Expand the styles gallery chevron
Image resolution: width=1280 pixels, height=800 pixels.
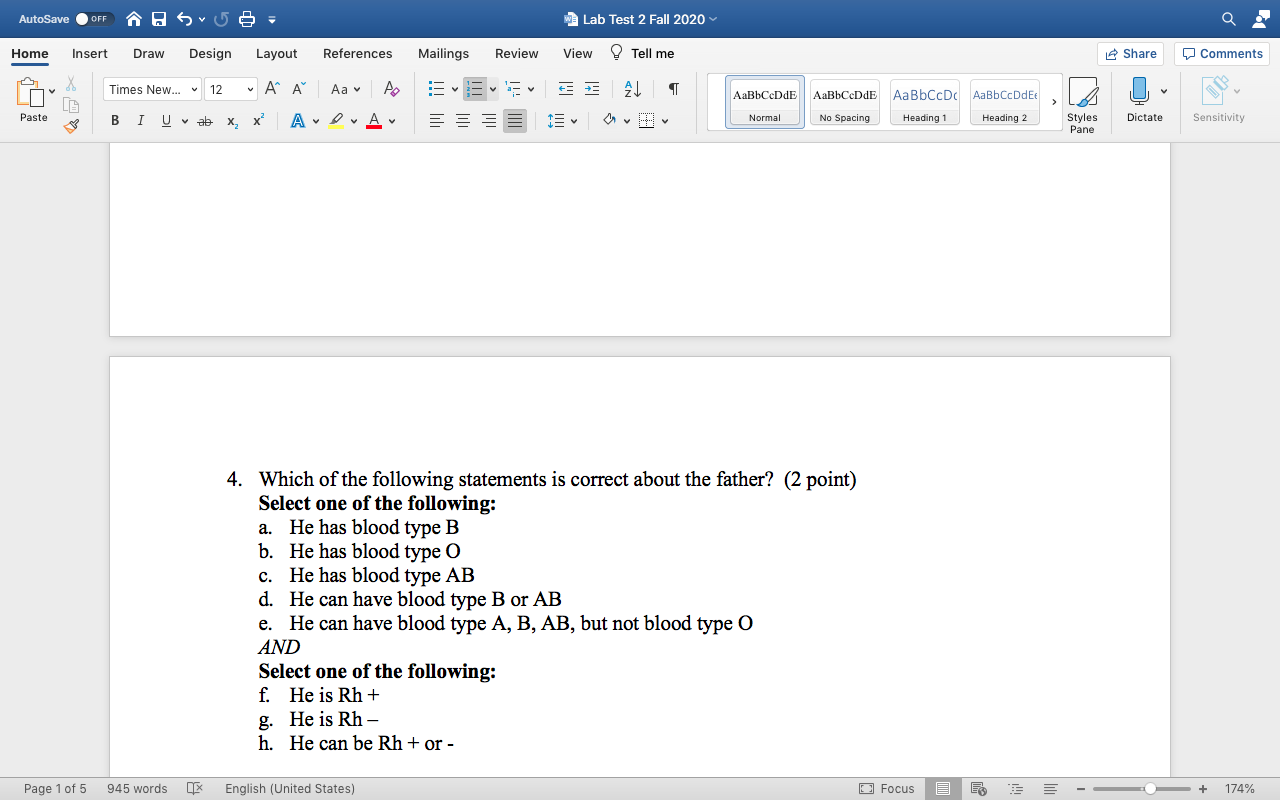point(1054,102)
